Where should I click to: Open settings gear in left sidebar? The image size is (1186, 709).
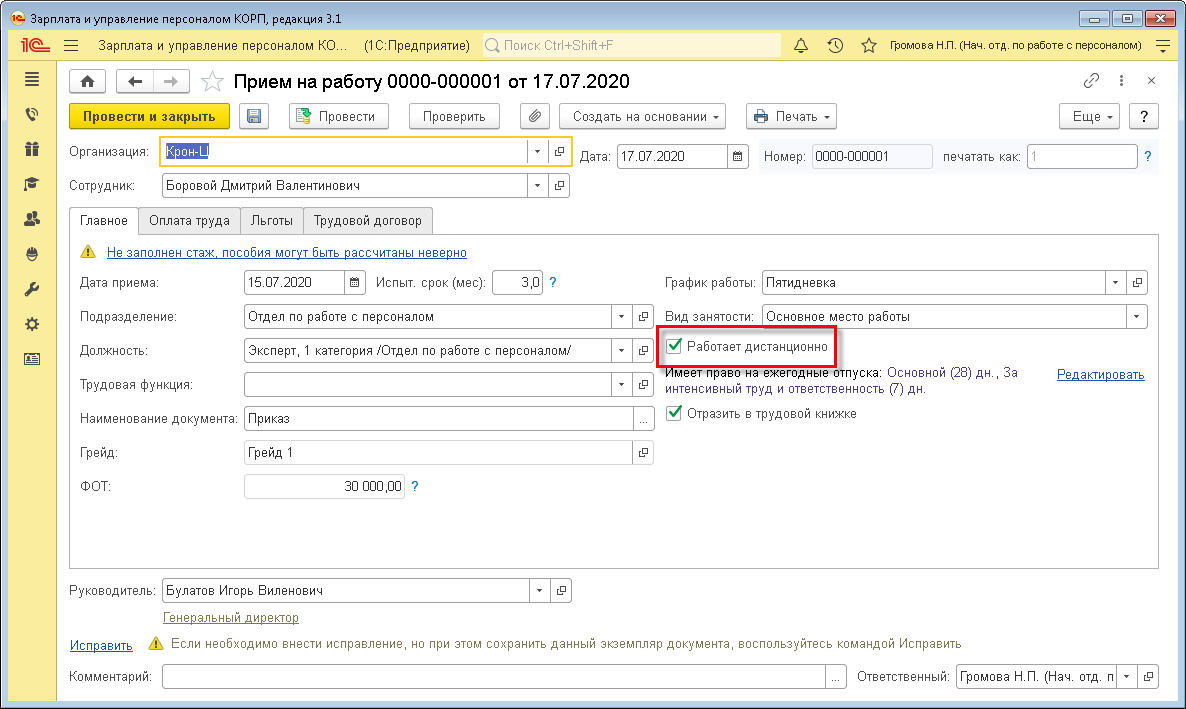tap(32, 324)
